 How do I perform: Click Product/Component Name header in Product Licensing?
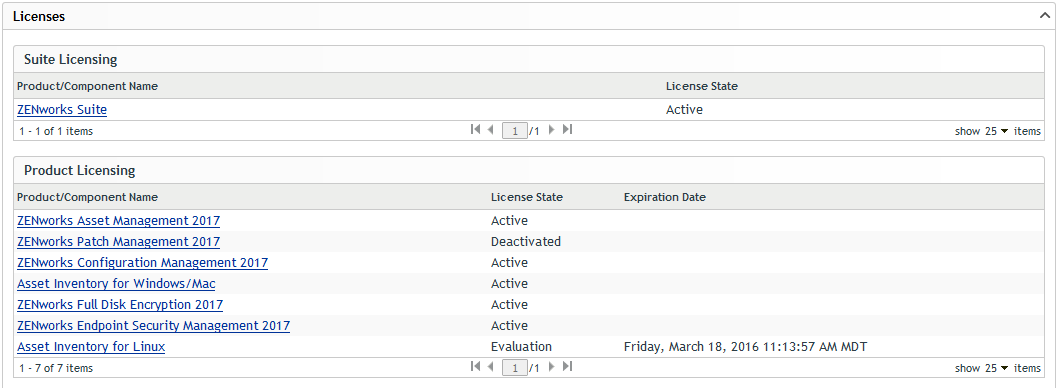coord(88,197)
